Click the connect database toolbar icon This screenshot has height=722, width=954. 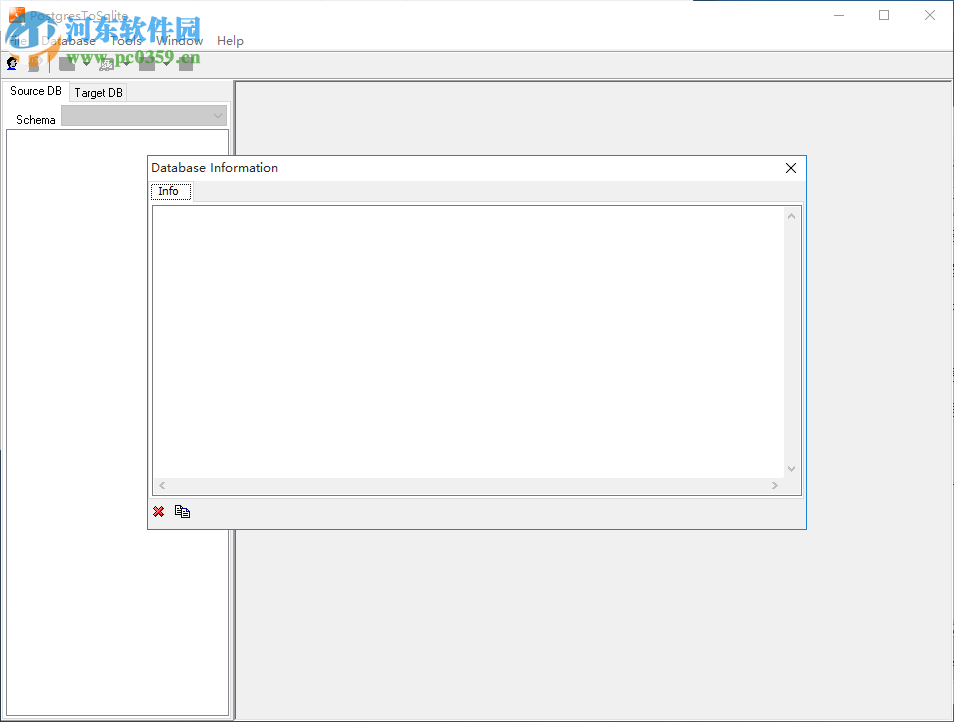[x=11, y=62]
